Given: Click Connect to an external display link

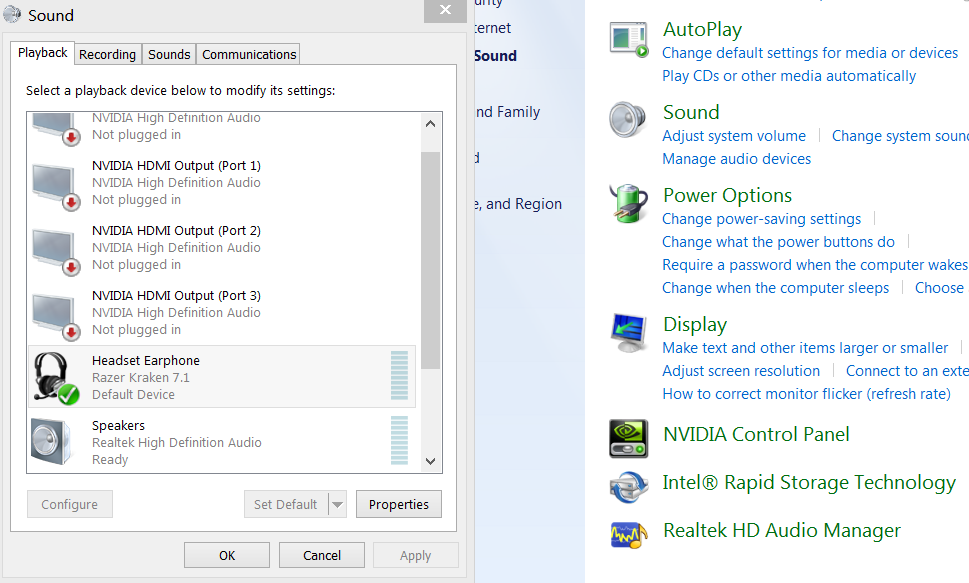Looking at the screenshot, I should (x=907, y=371).
